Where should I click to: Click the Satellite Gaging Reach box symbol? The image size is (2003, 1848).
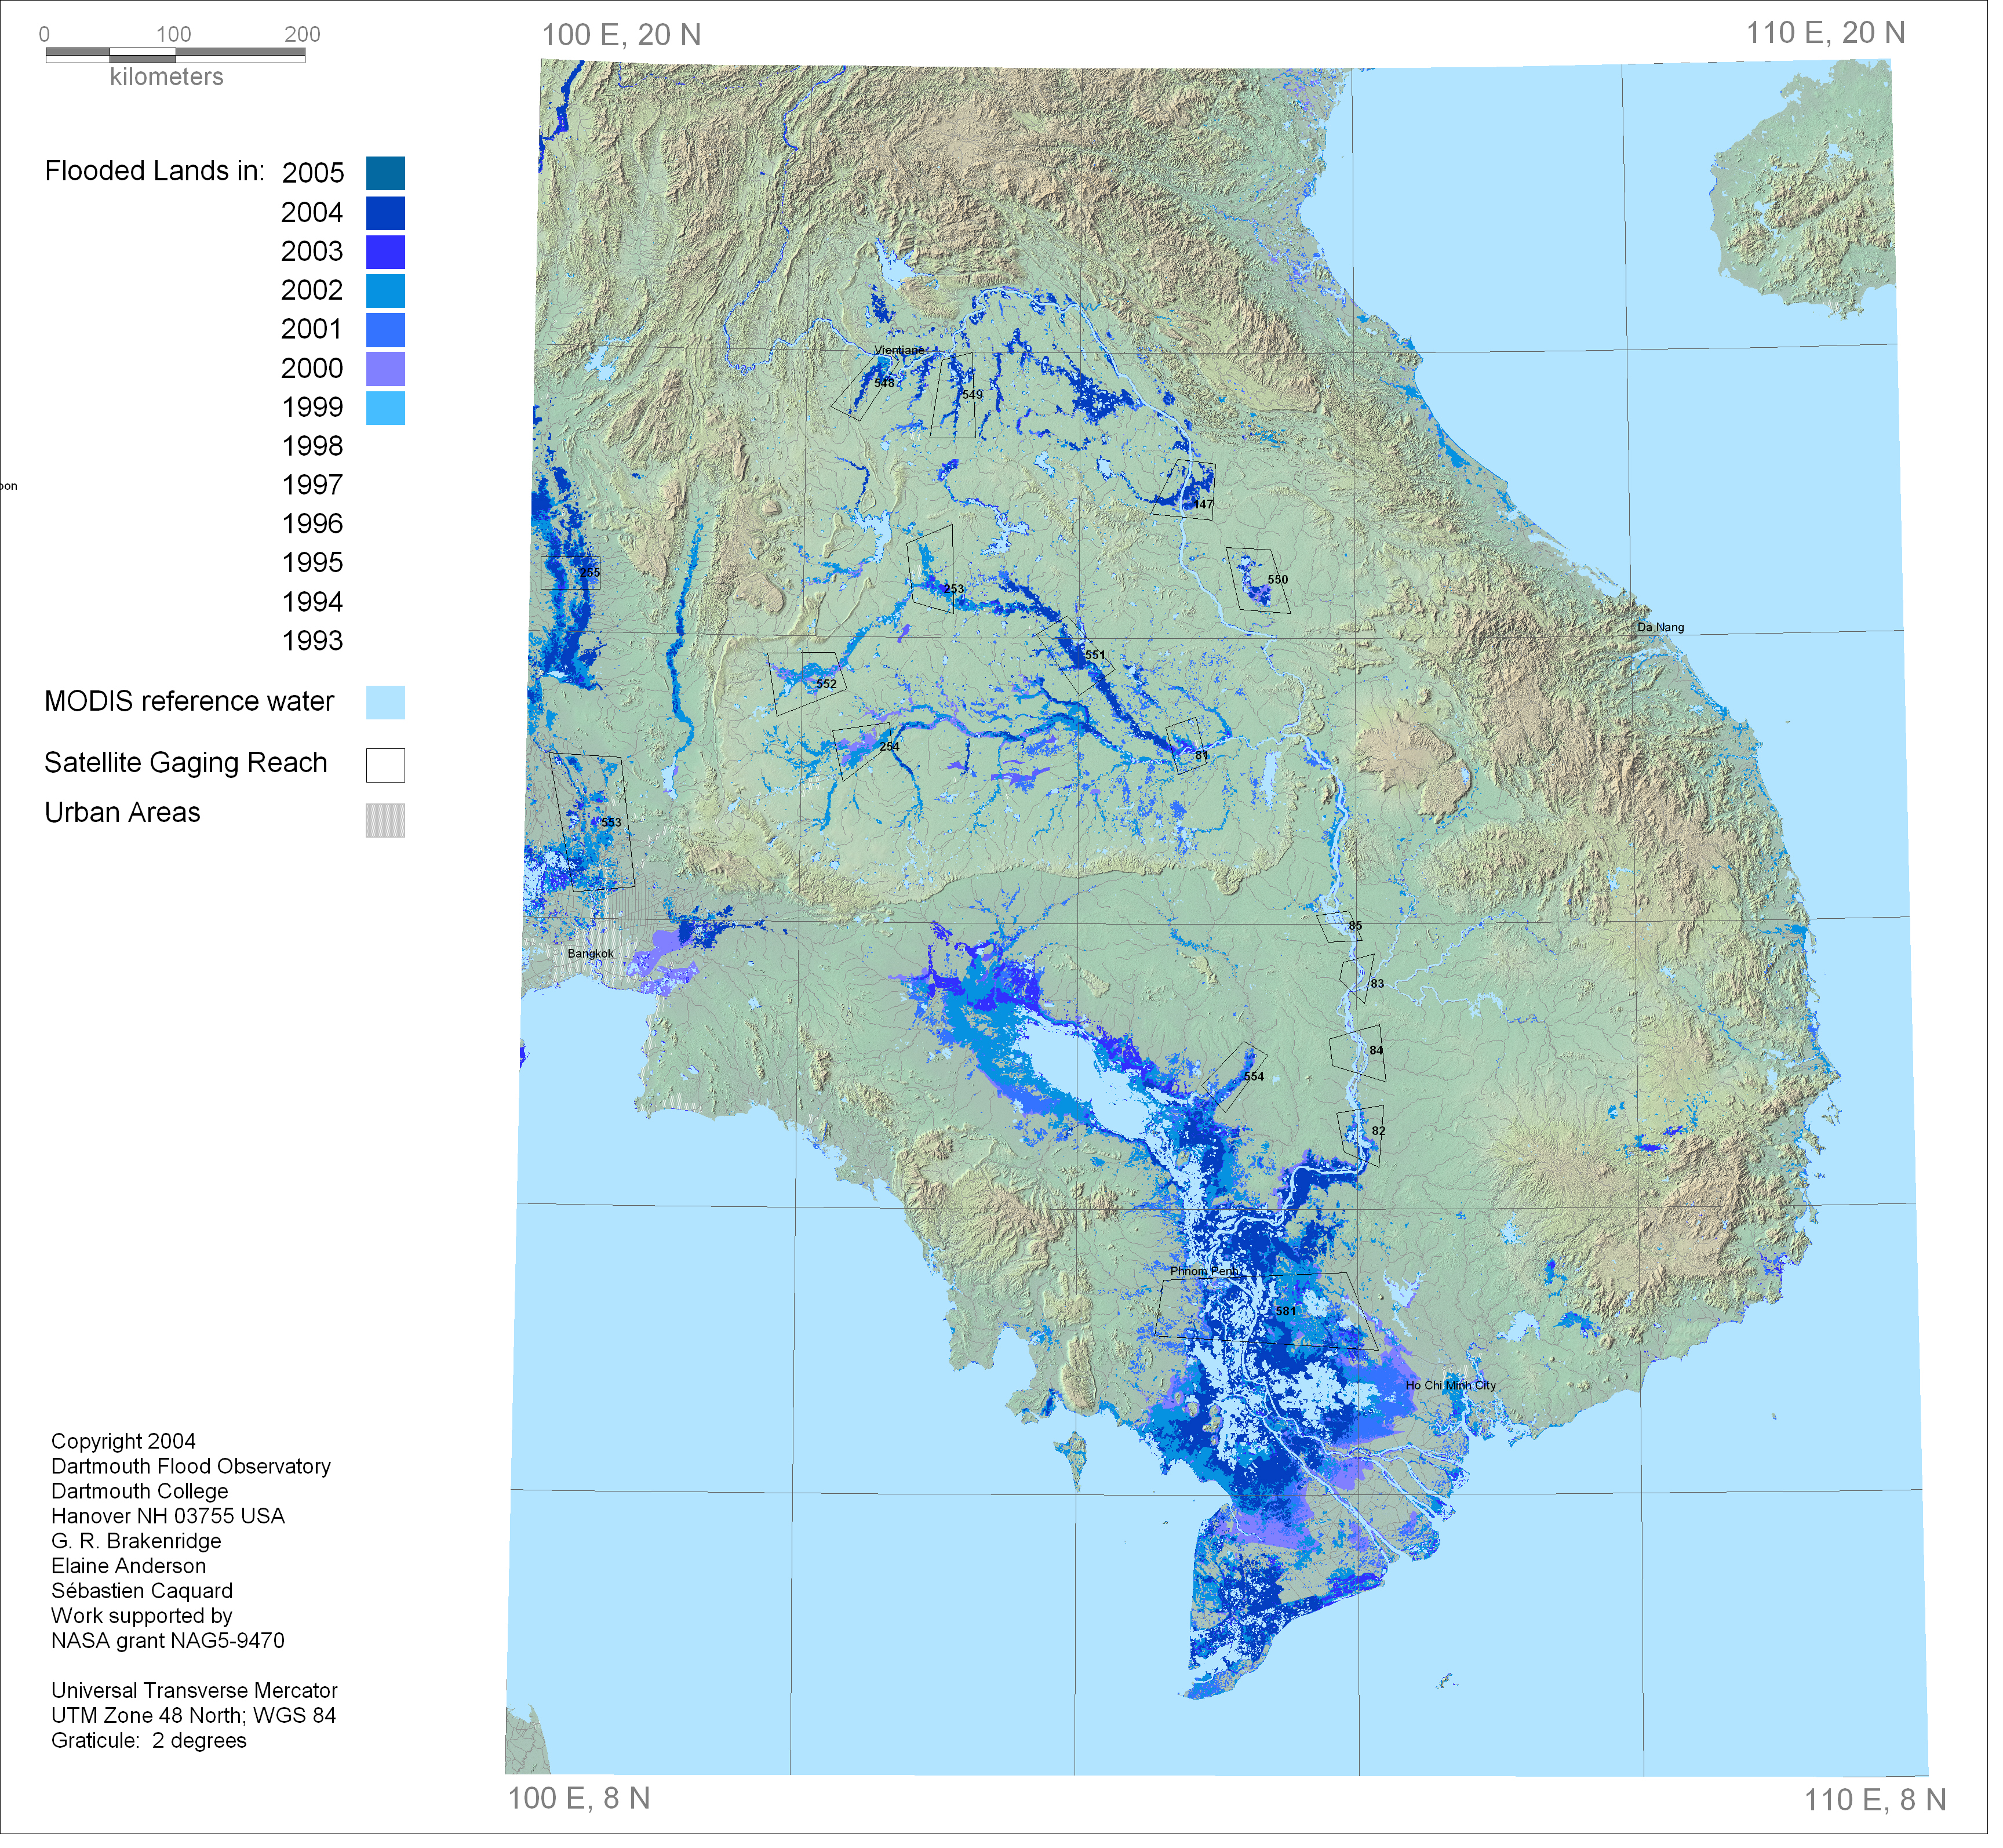[385, 765]
